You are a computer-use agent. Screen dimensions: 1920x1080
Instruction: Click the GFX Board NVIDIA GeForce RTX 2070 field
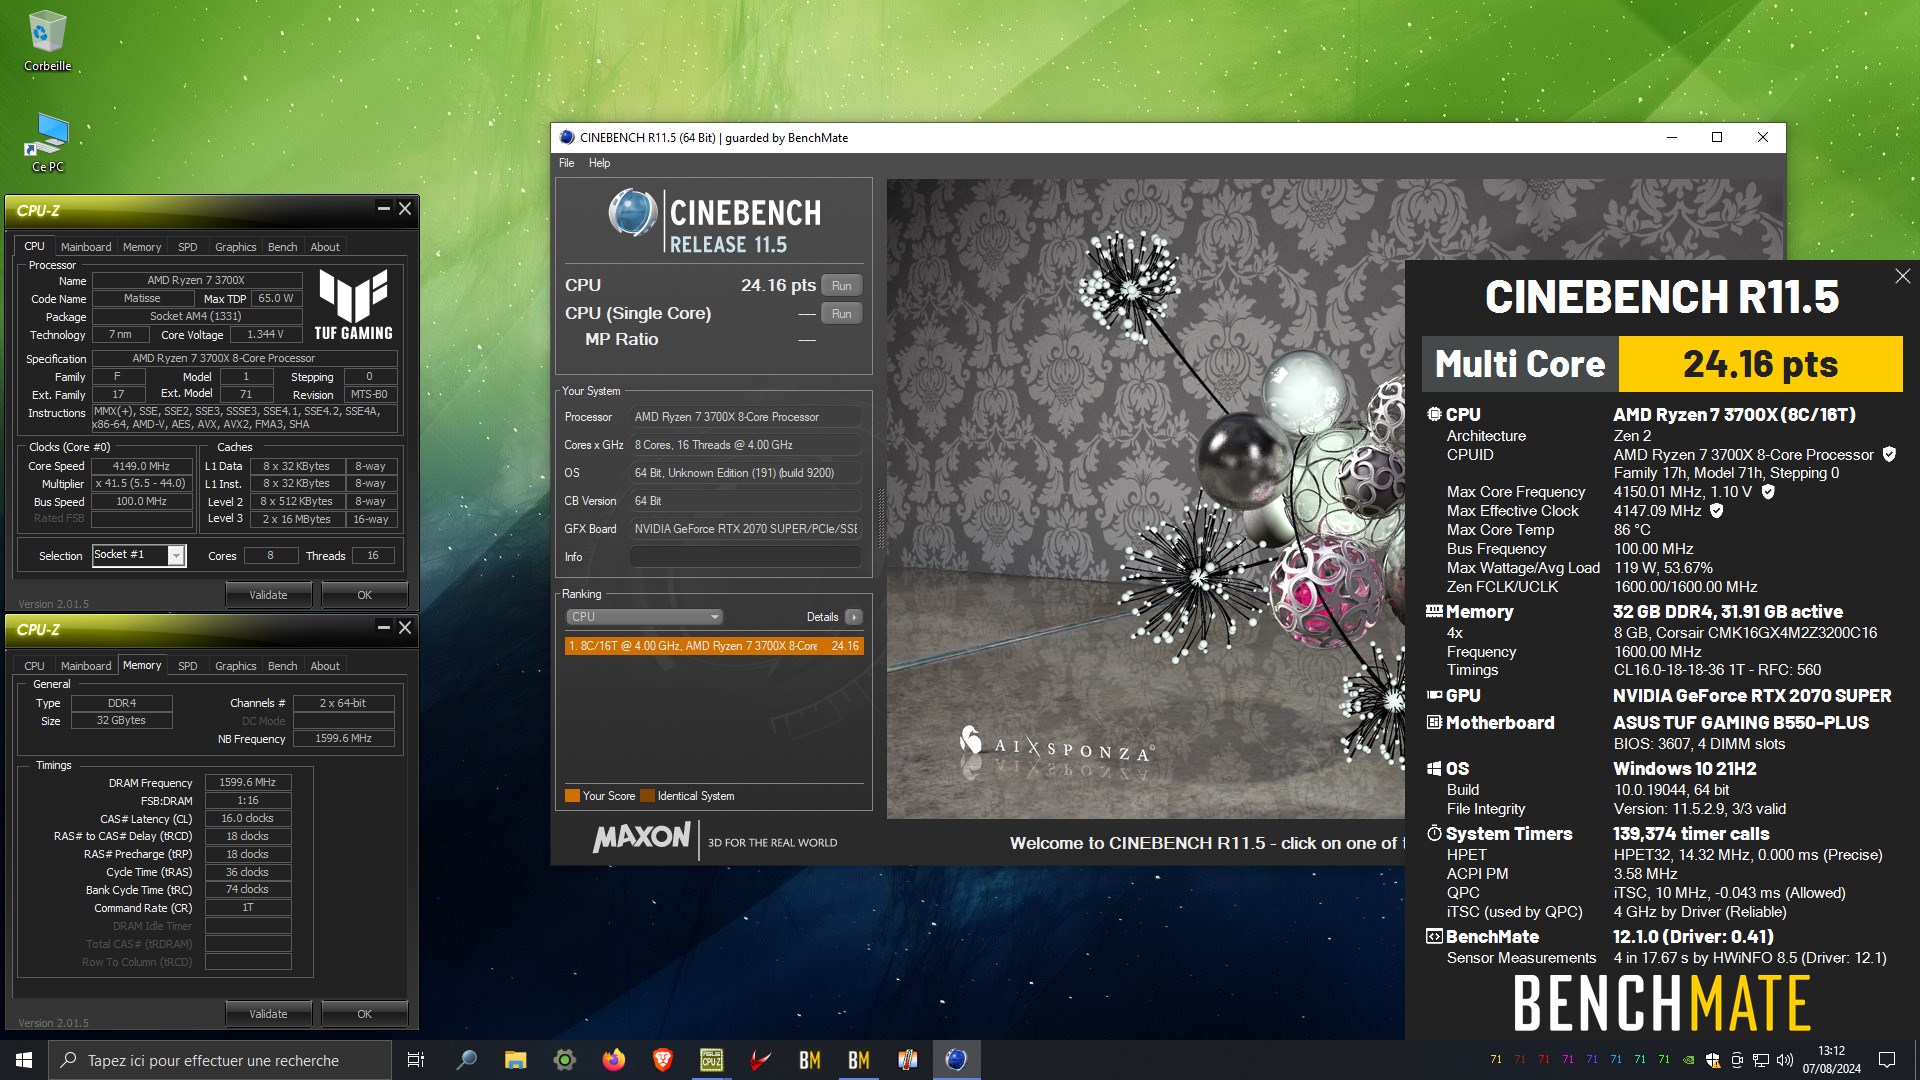pyautogui.click(x=745, y=529)
